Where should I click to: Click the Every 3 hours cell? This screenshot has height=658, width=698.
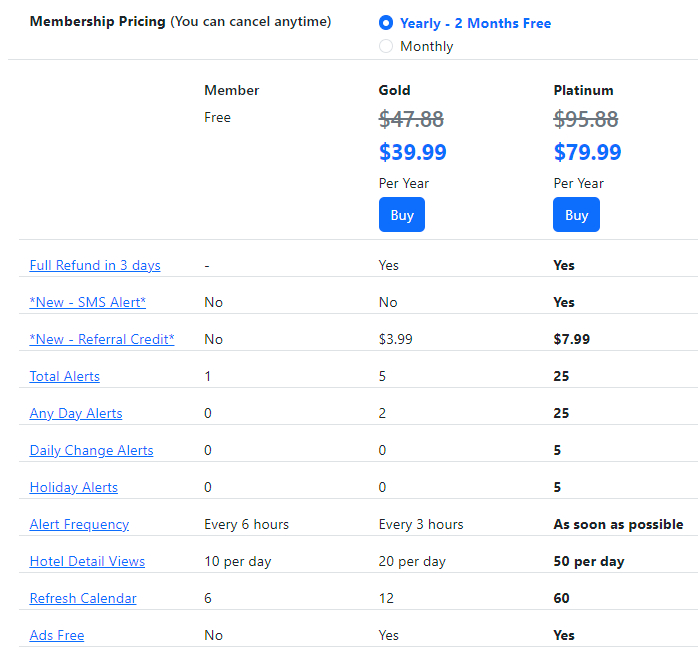tap(421, 524)
